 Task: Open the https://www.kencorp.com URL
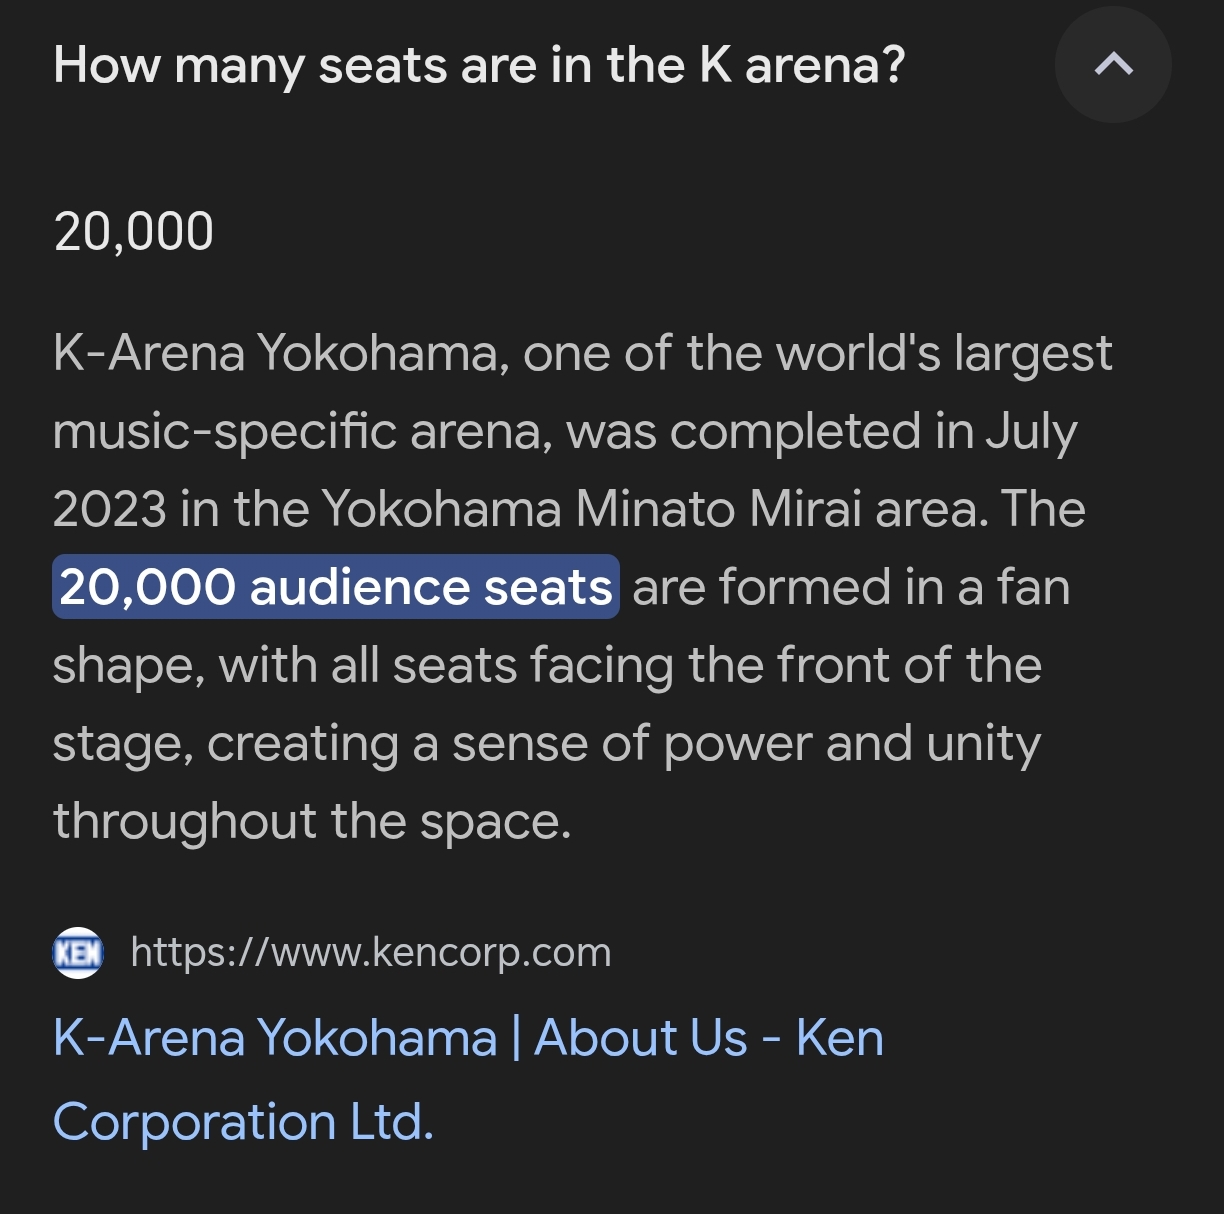pyautogui.click(x=370, y=953)
